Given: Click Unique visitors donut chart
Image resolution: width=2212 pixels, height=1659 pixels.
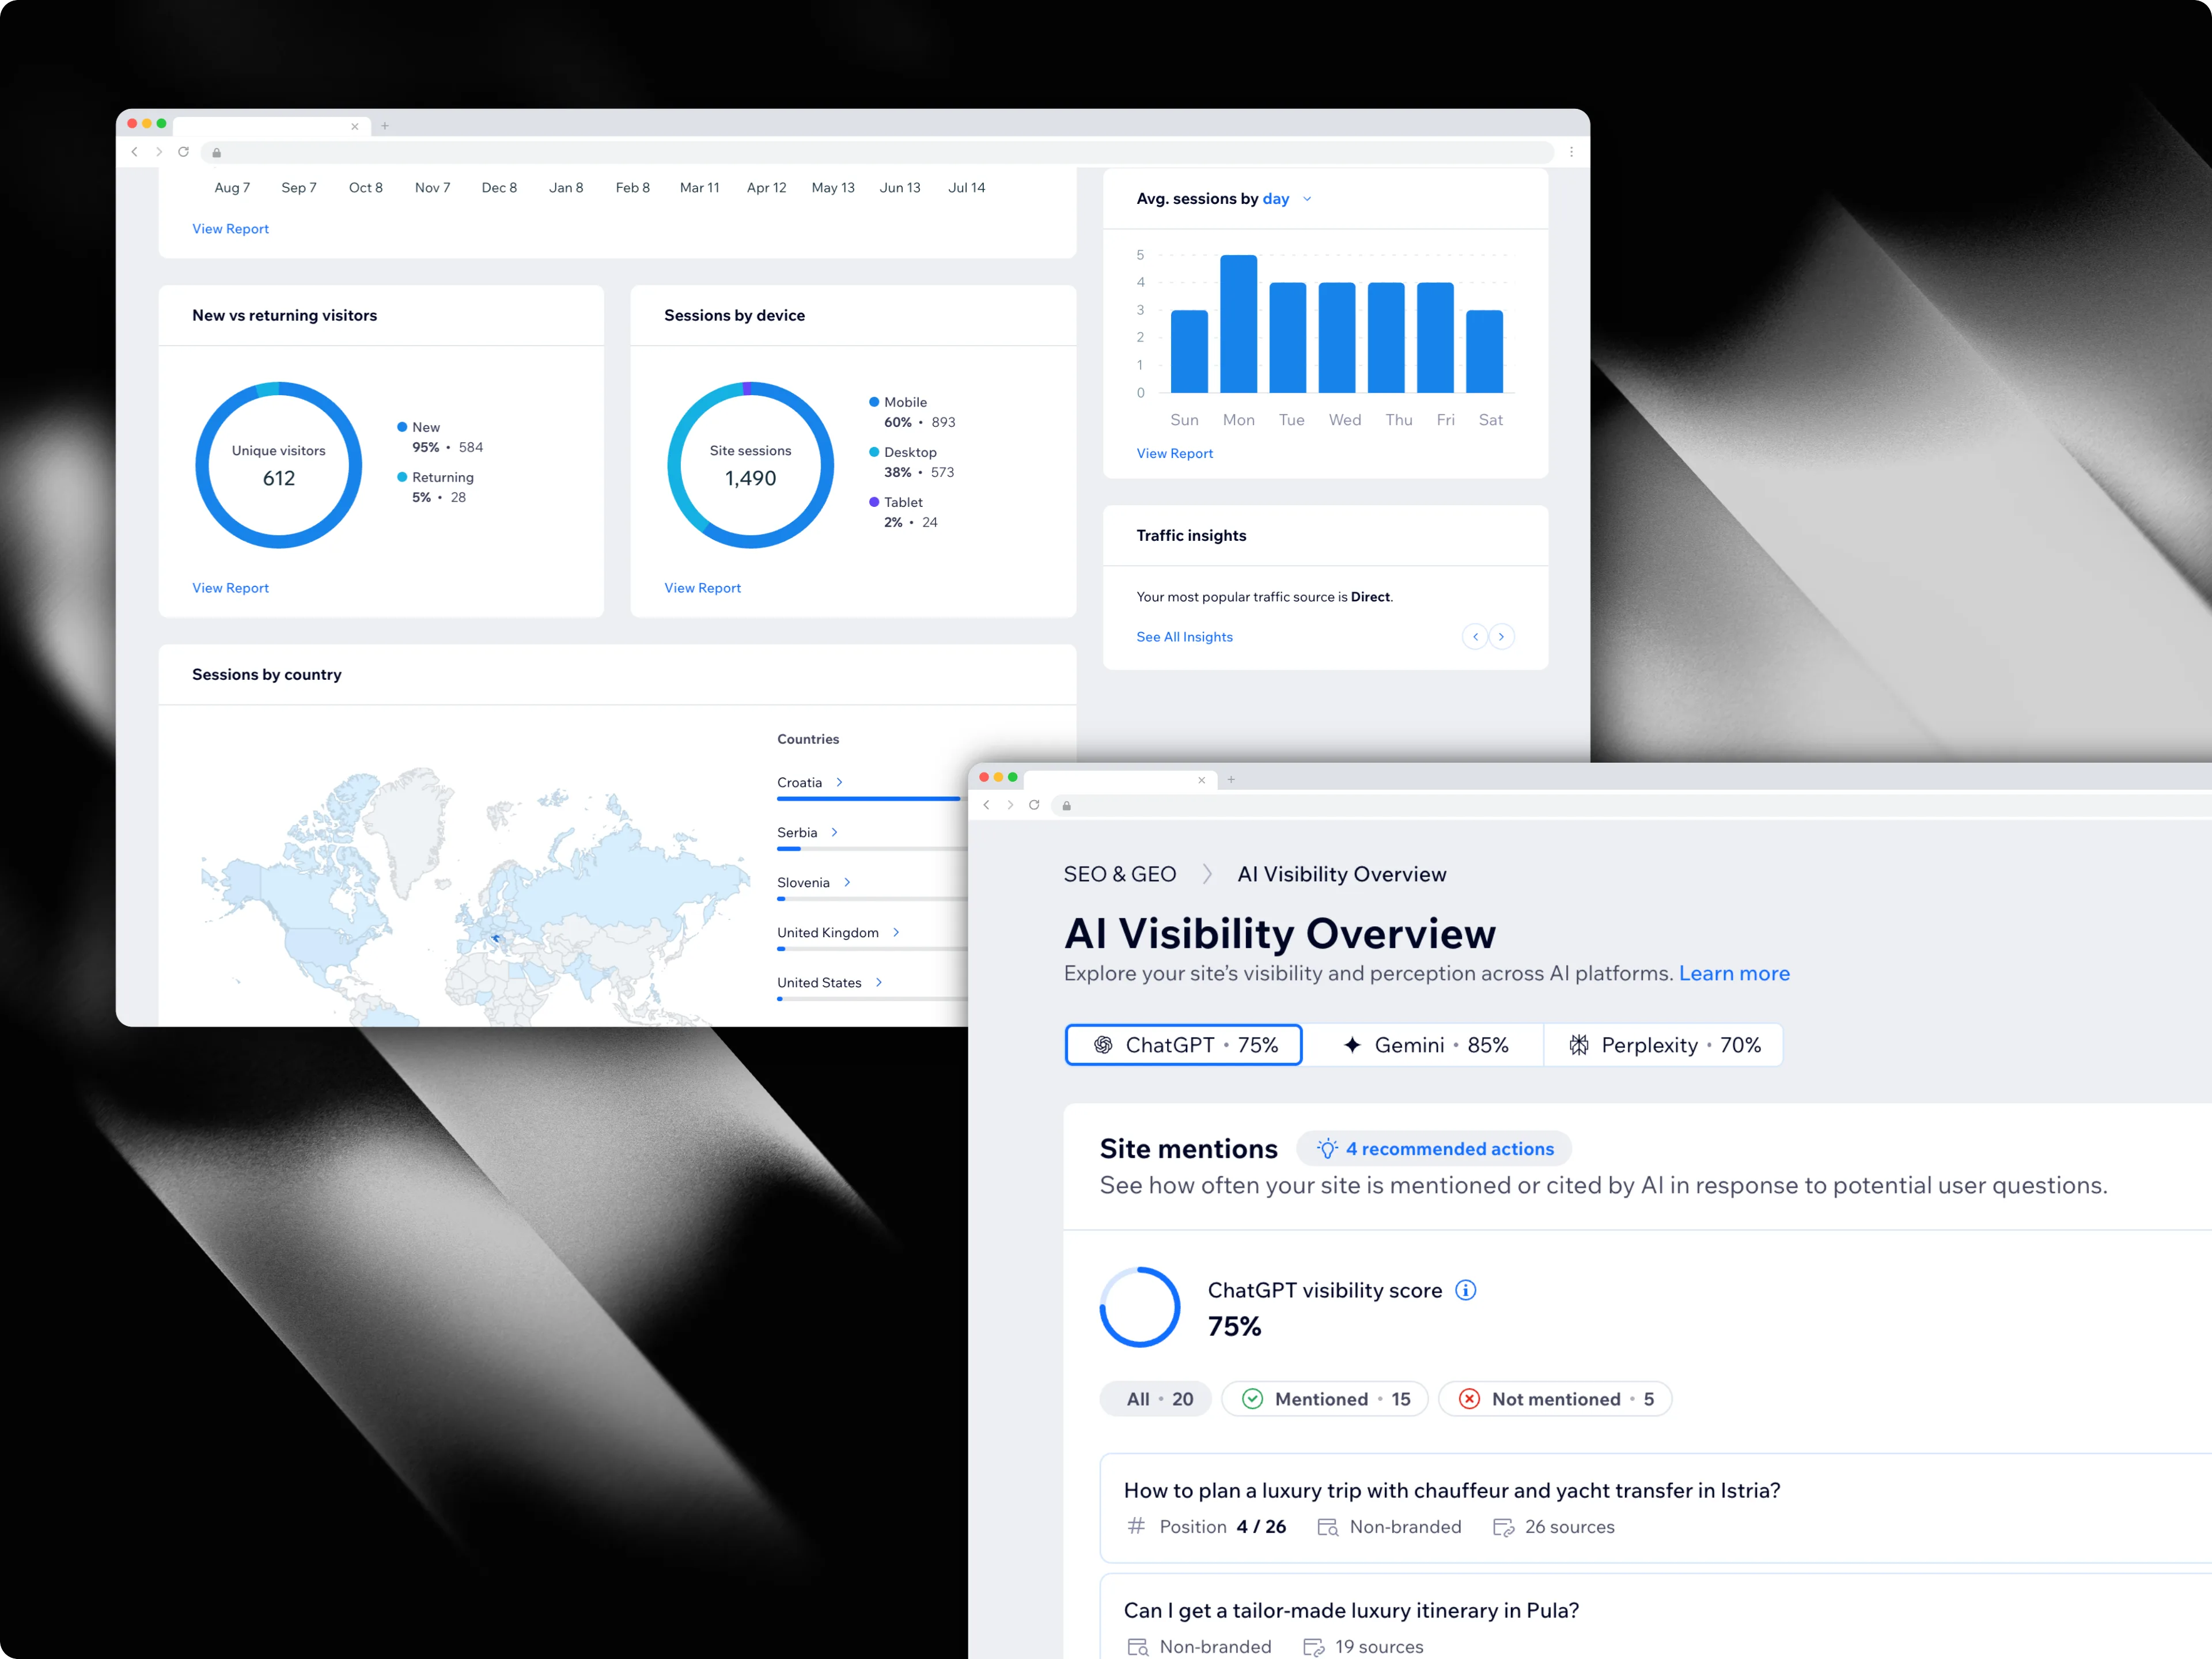Looking at the screenshot, I should (x=279, y=465).
